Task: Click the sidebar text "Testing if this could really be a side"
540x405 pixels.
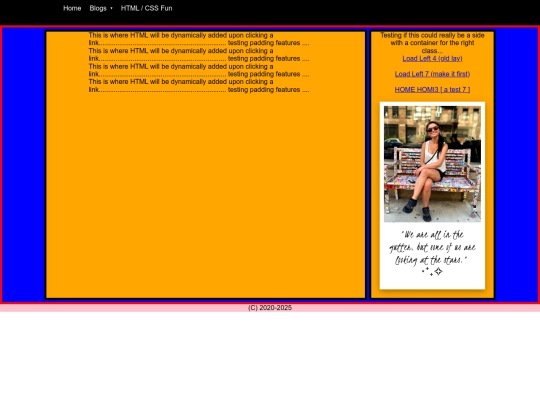Action: 432,35
